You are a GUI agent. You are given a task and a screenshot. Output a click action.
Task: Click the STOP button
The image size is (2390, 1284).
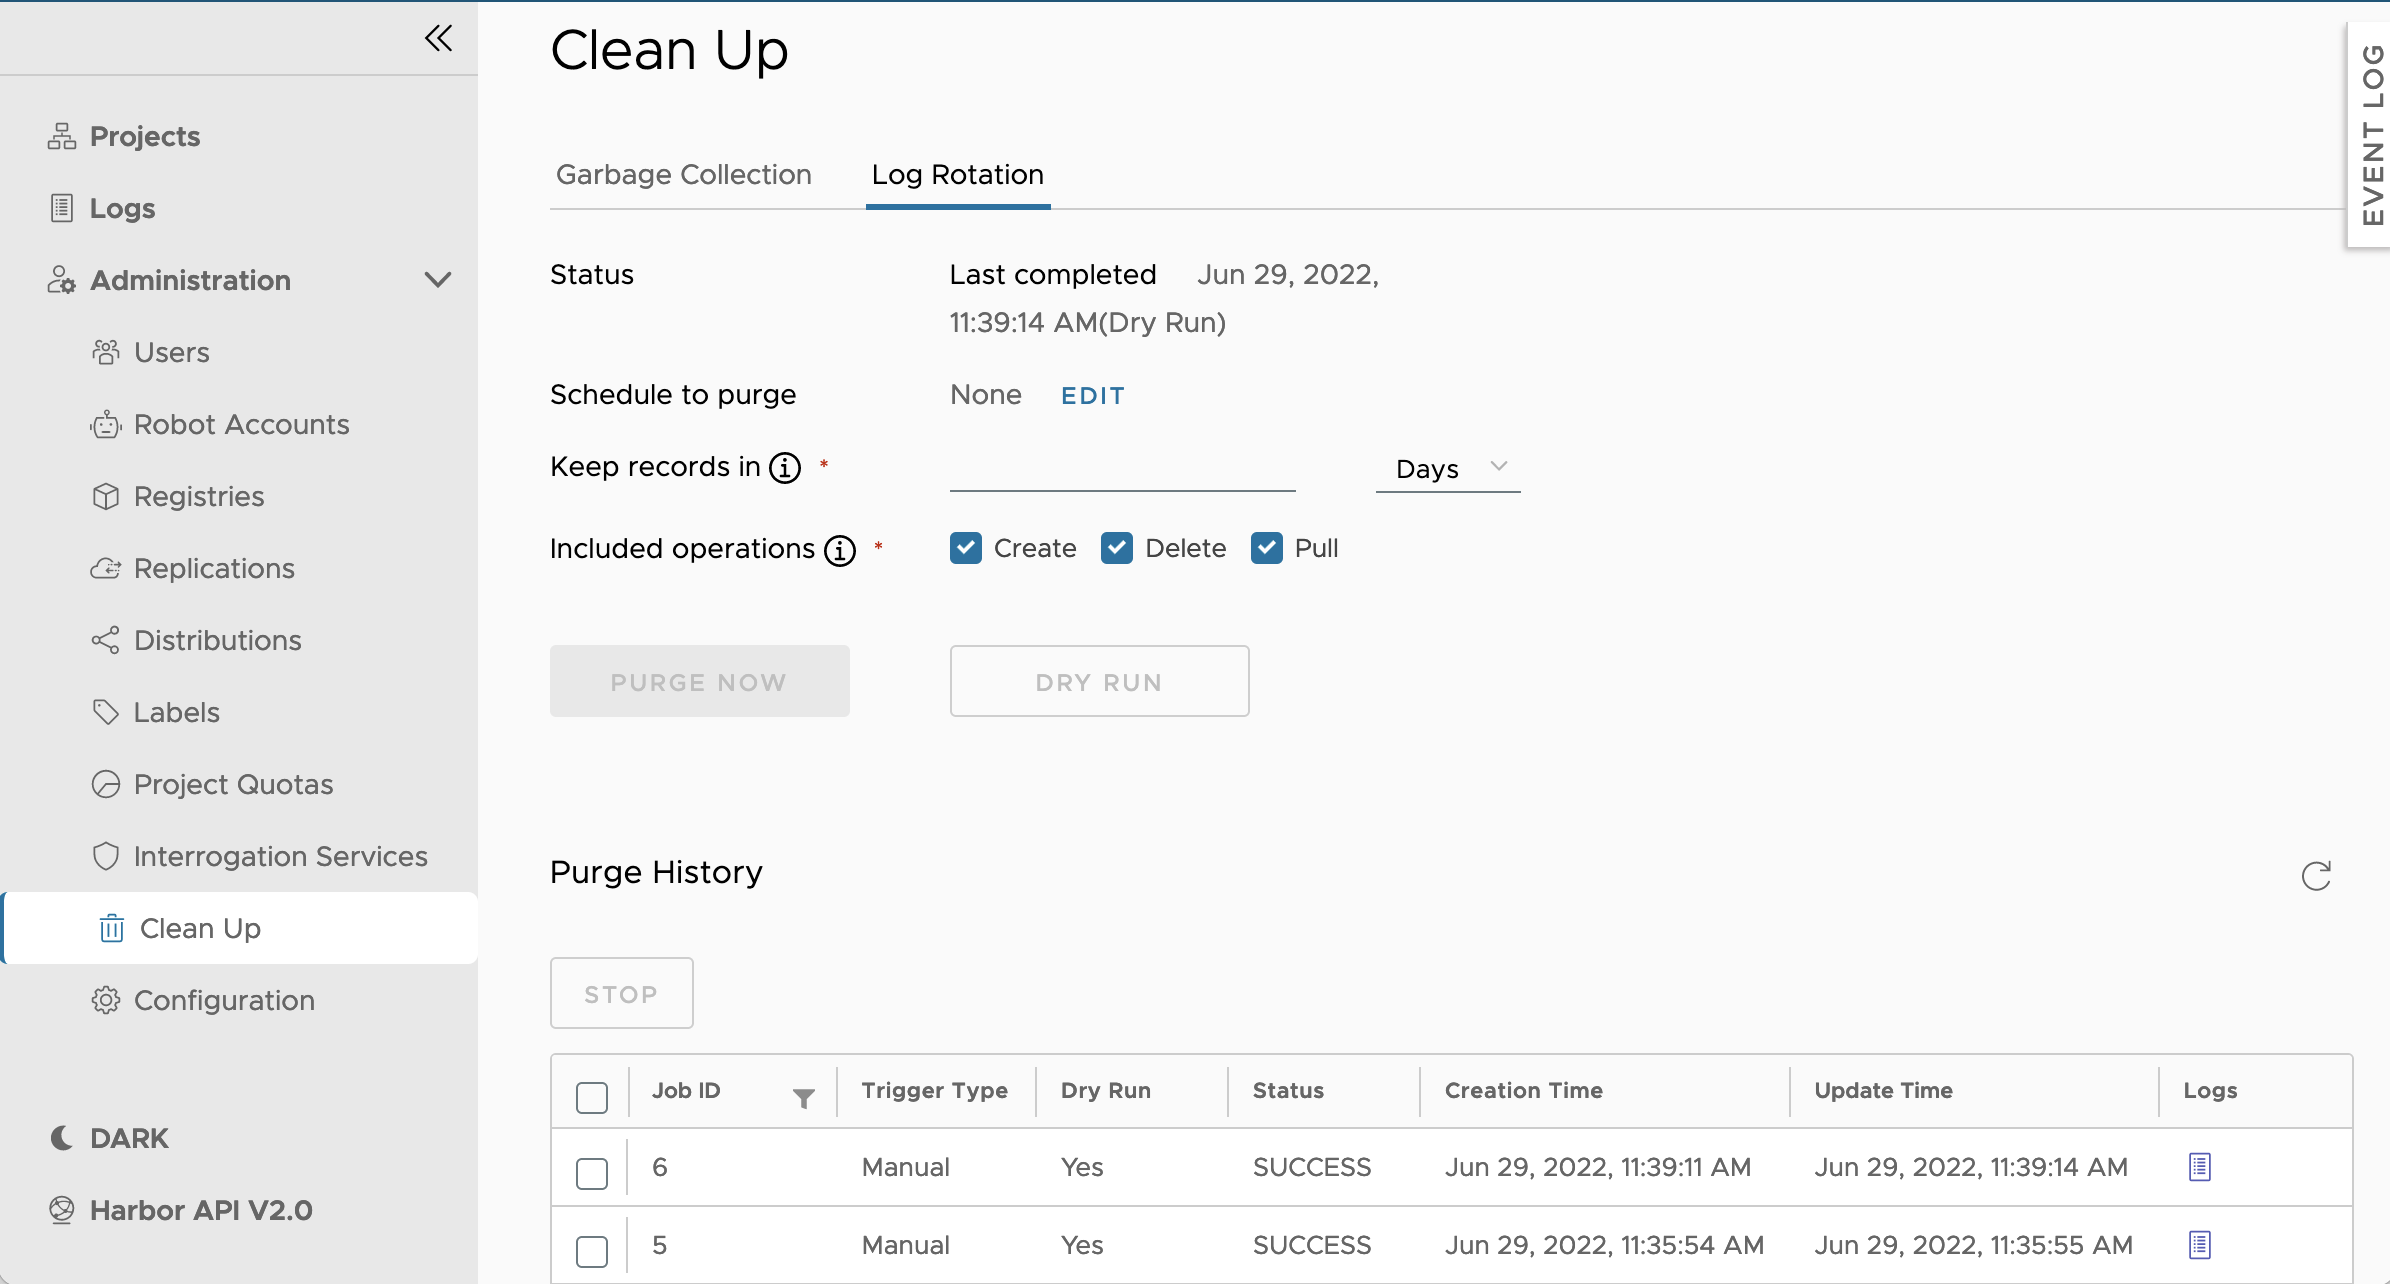click(x=621, y=993)
